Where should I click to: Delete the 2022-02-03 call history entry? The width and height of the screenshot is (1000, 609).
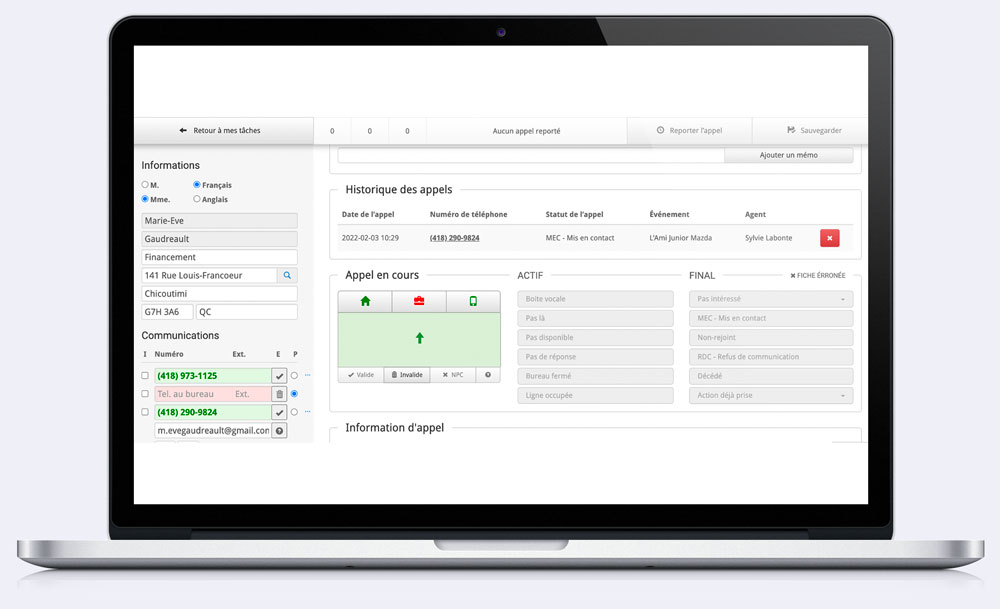click(x=829, y=238)
